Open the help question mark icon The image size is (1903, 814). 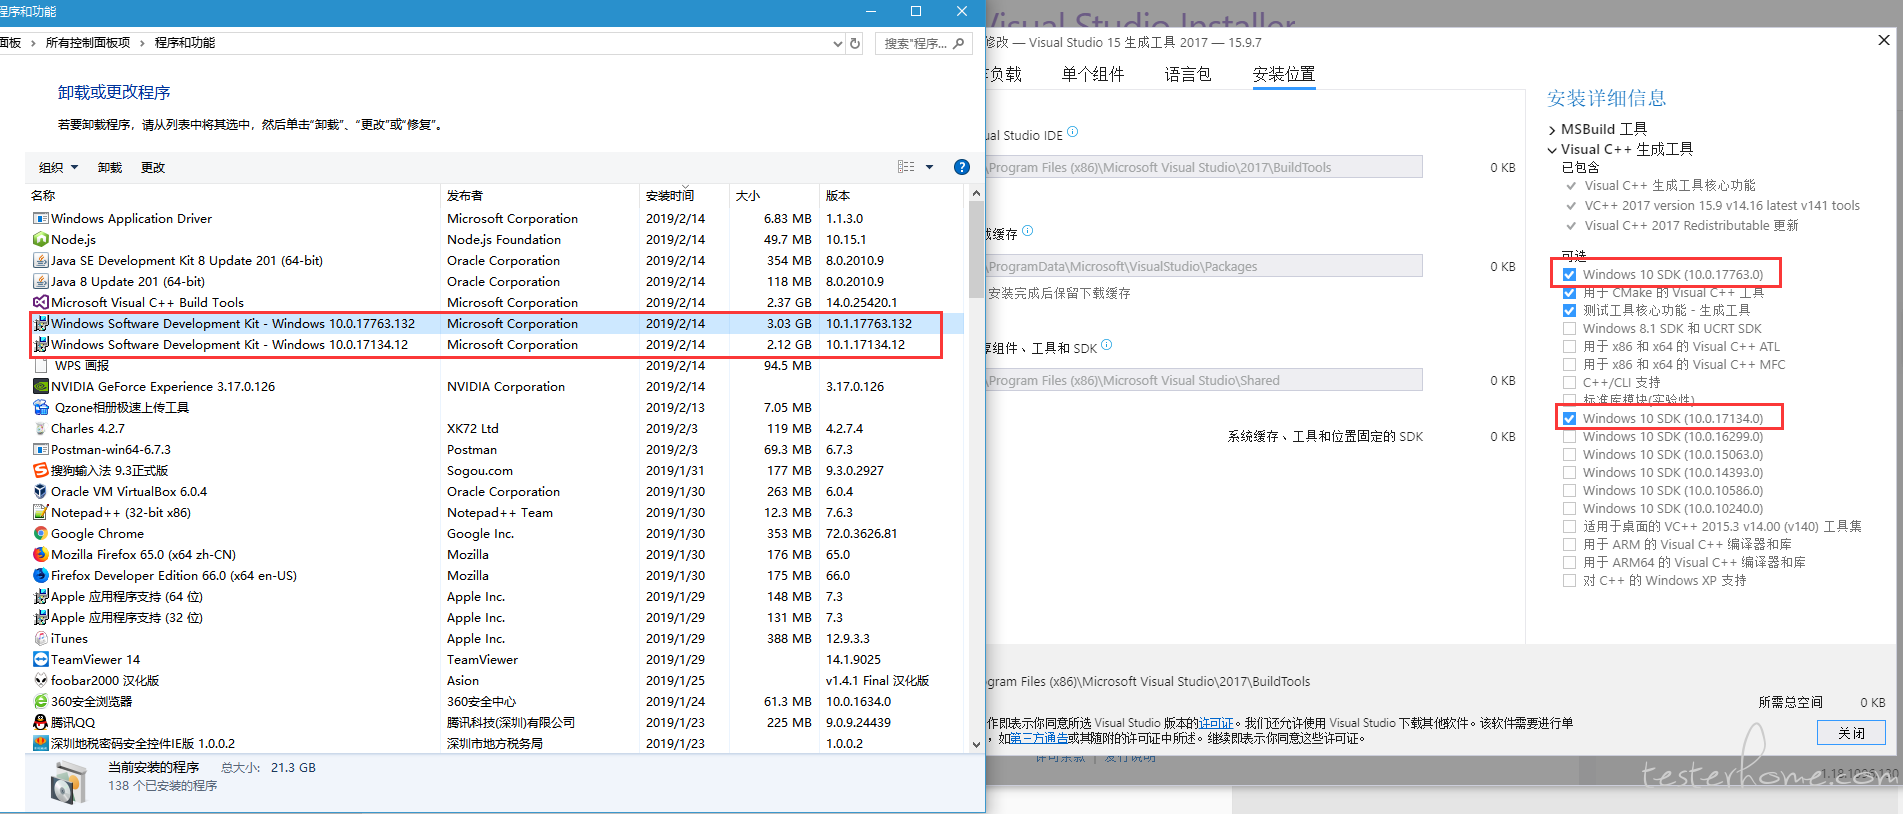[962, 167]
